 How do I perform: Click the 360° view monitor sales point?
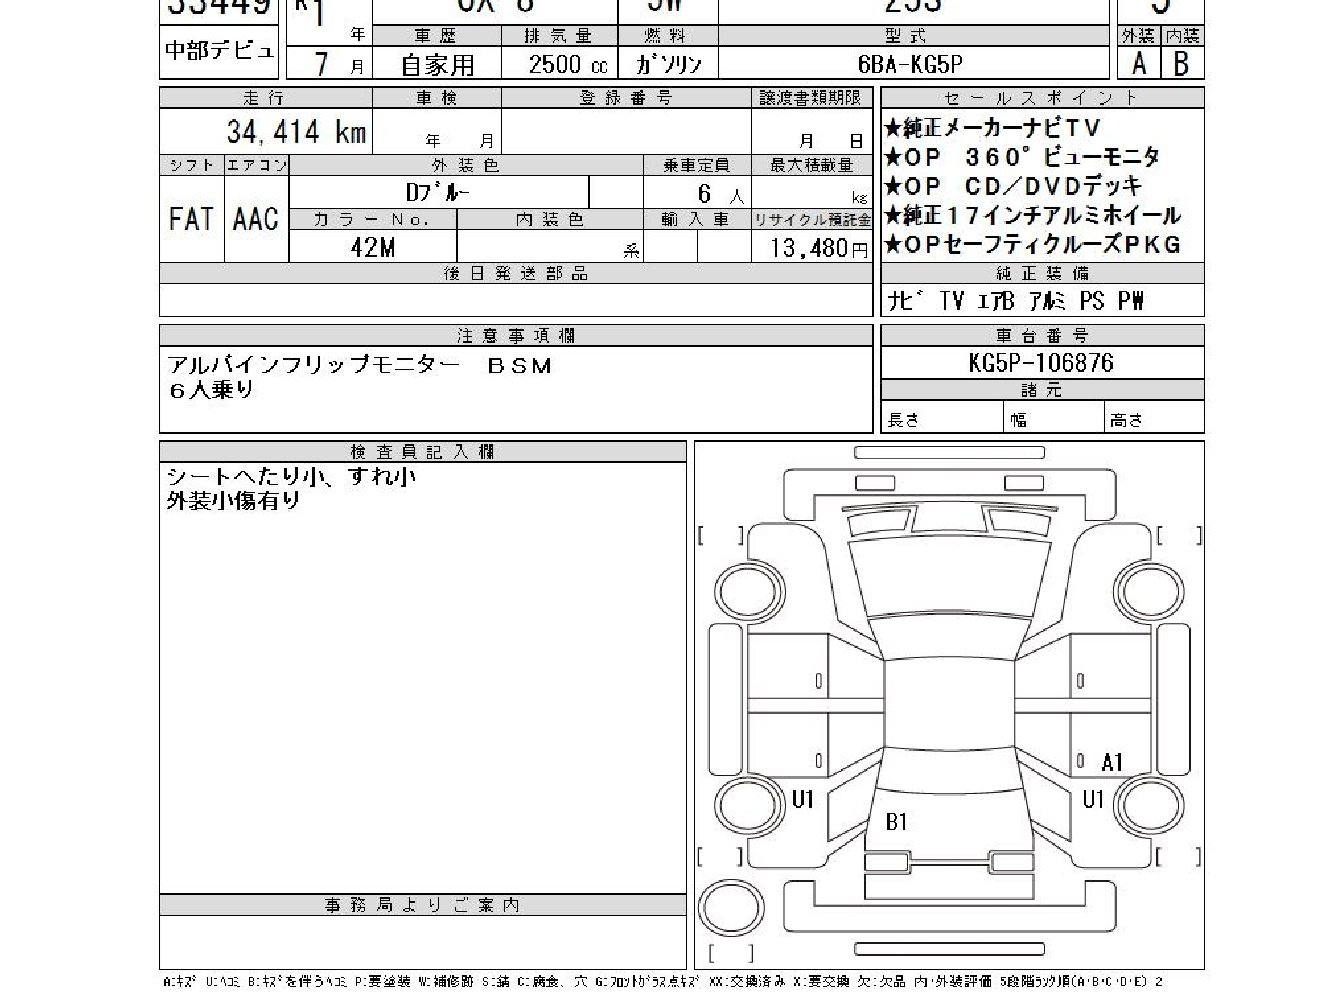[x=1022, y=157]
